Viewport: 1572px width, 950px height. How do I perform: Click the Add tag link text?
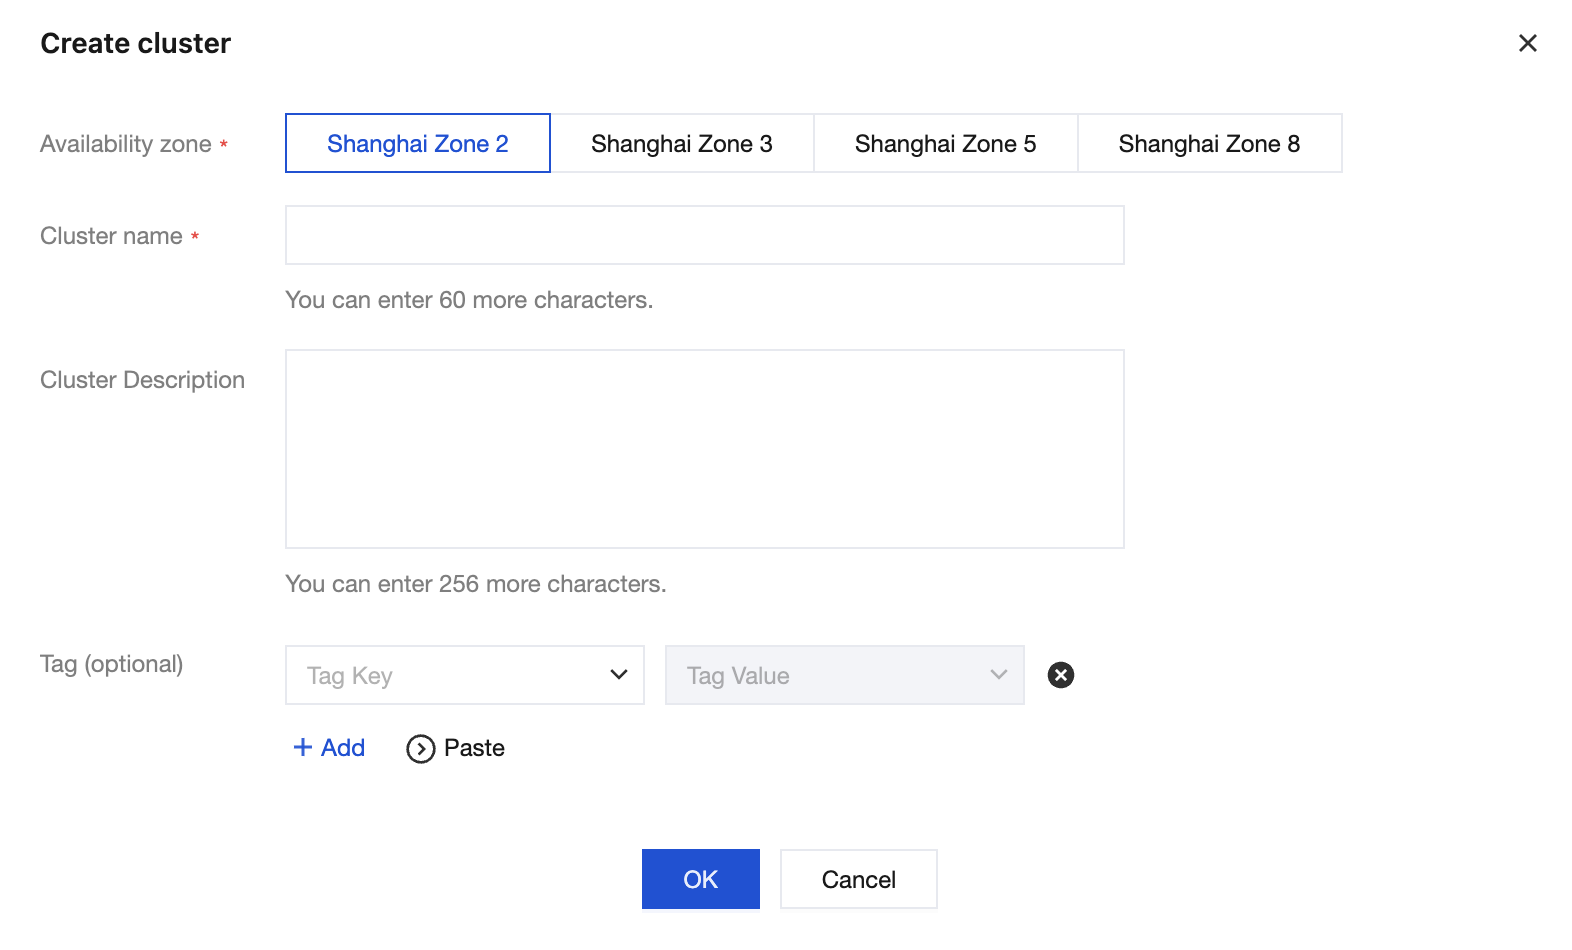[343, 748]
